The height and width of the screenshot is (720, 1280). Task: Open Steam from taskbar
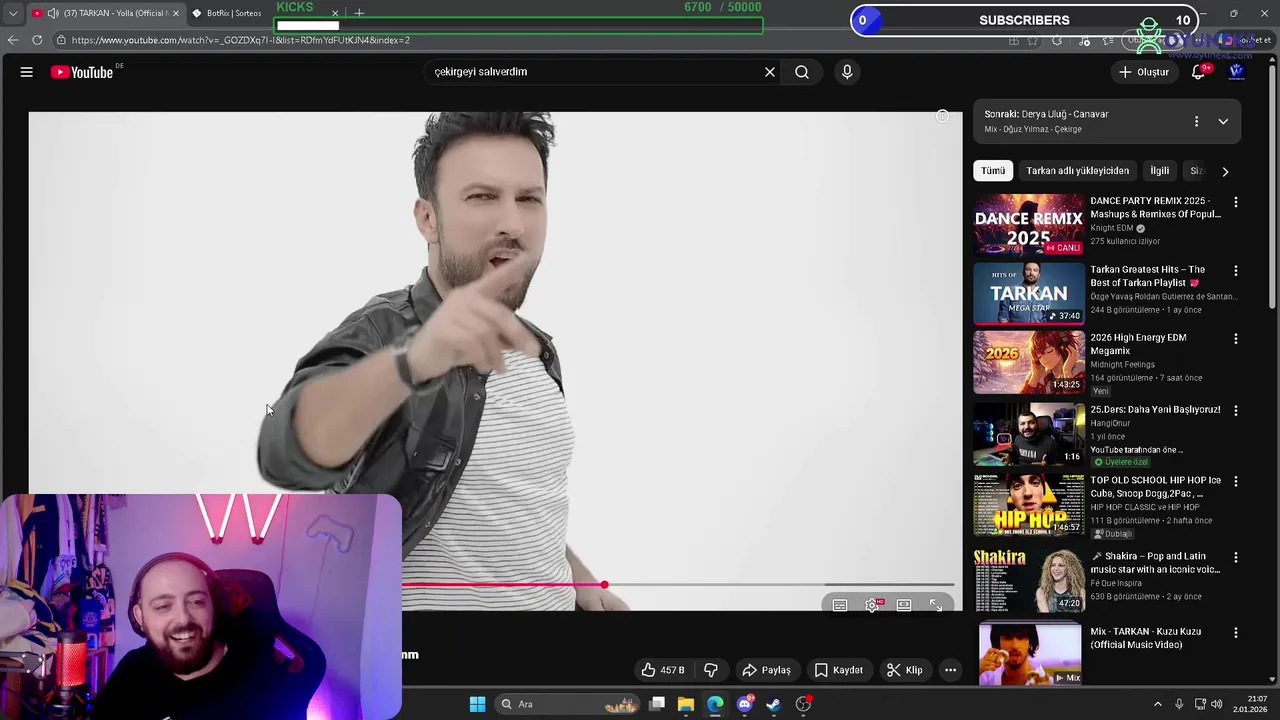(773, 704)
